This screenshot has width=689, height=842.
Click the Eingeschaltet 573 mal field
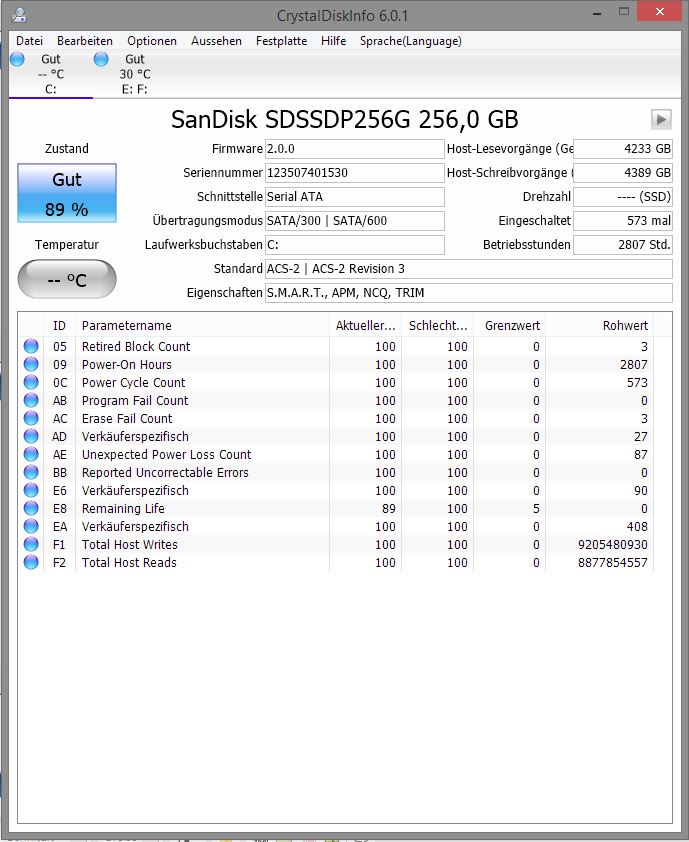[x=622, y=221]
